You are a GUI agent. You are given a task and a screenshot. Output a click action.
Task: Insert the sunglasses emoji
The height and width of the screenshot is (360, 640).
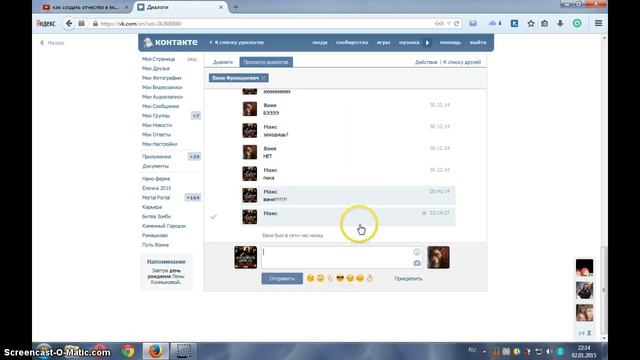point(340,278)
